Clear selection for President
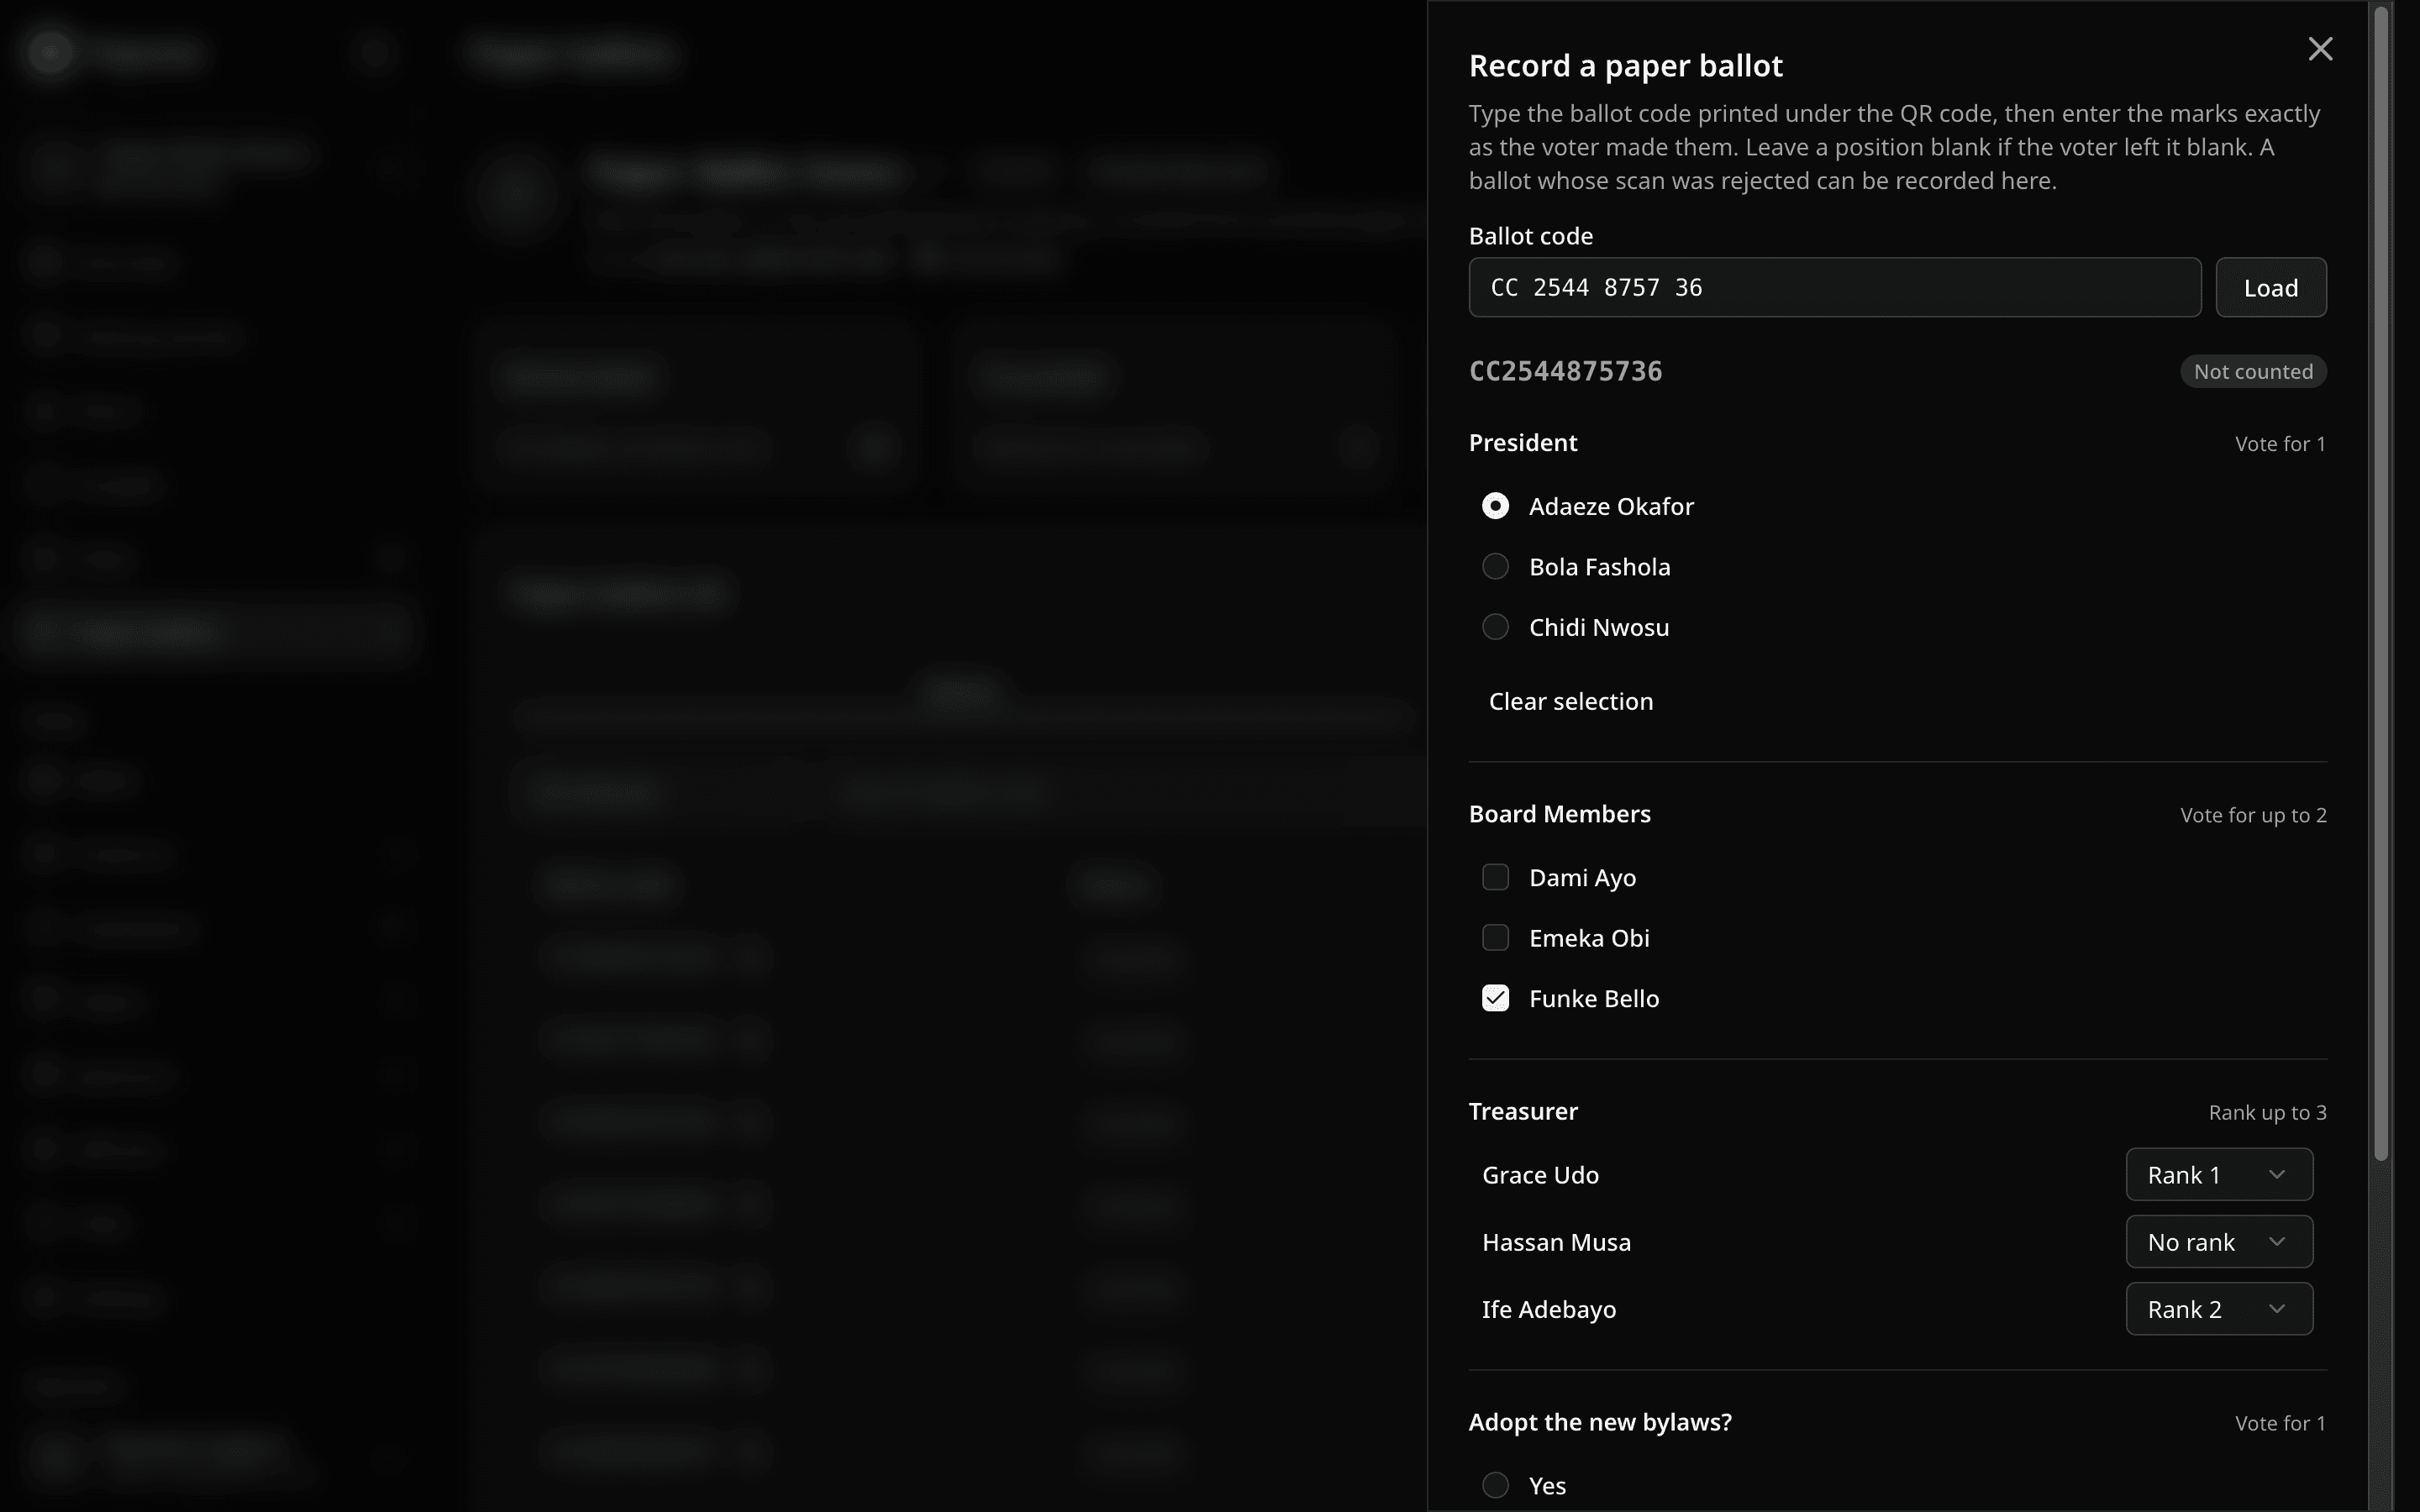Viewport: 2420px width, 1512px height. (1570, 701)
